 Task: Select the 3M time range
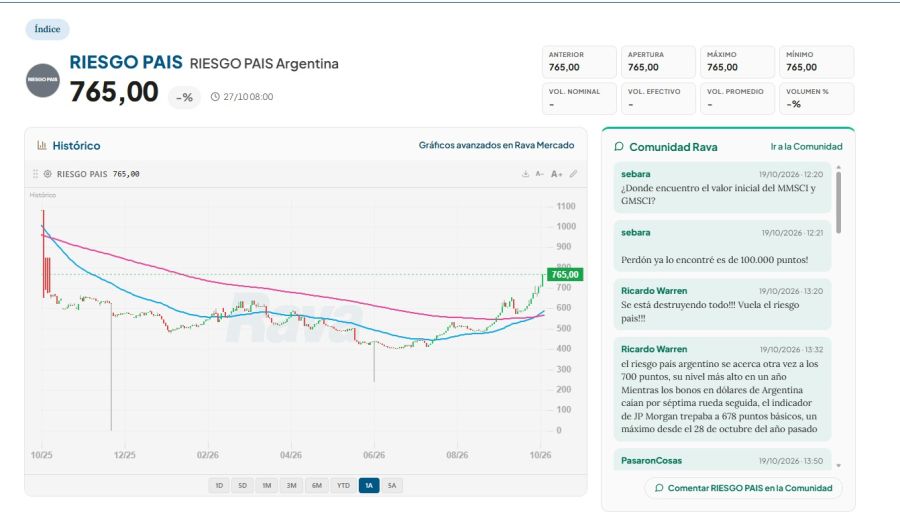[x=292, y=485]
